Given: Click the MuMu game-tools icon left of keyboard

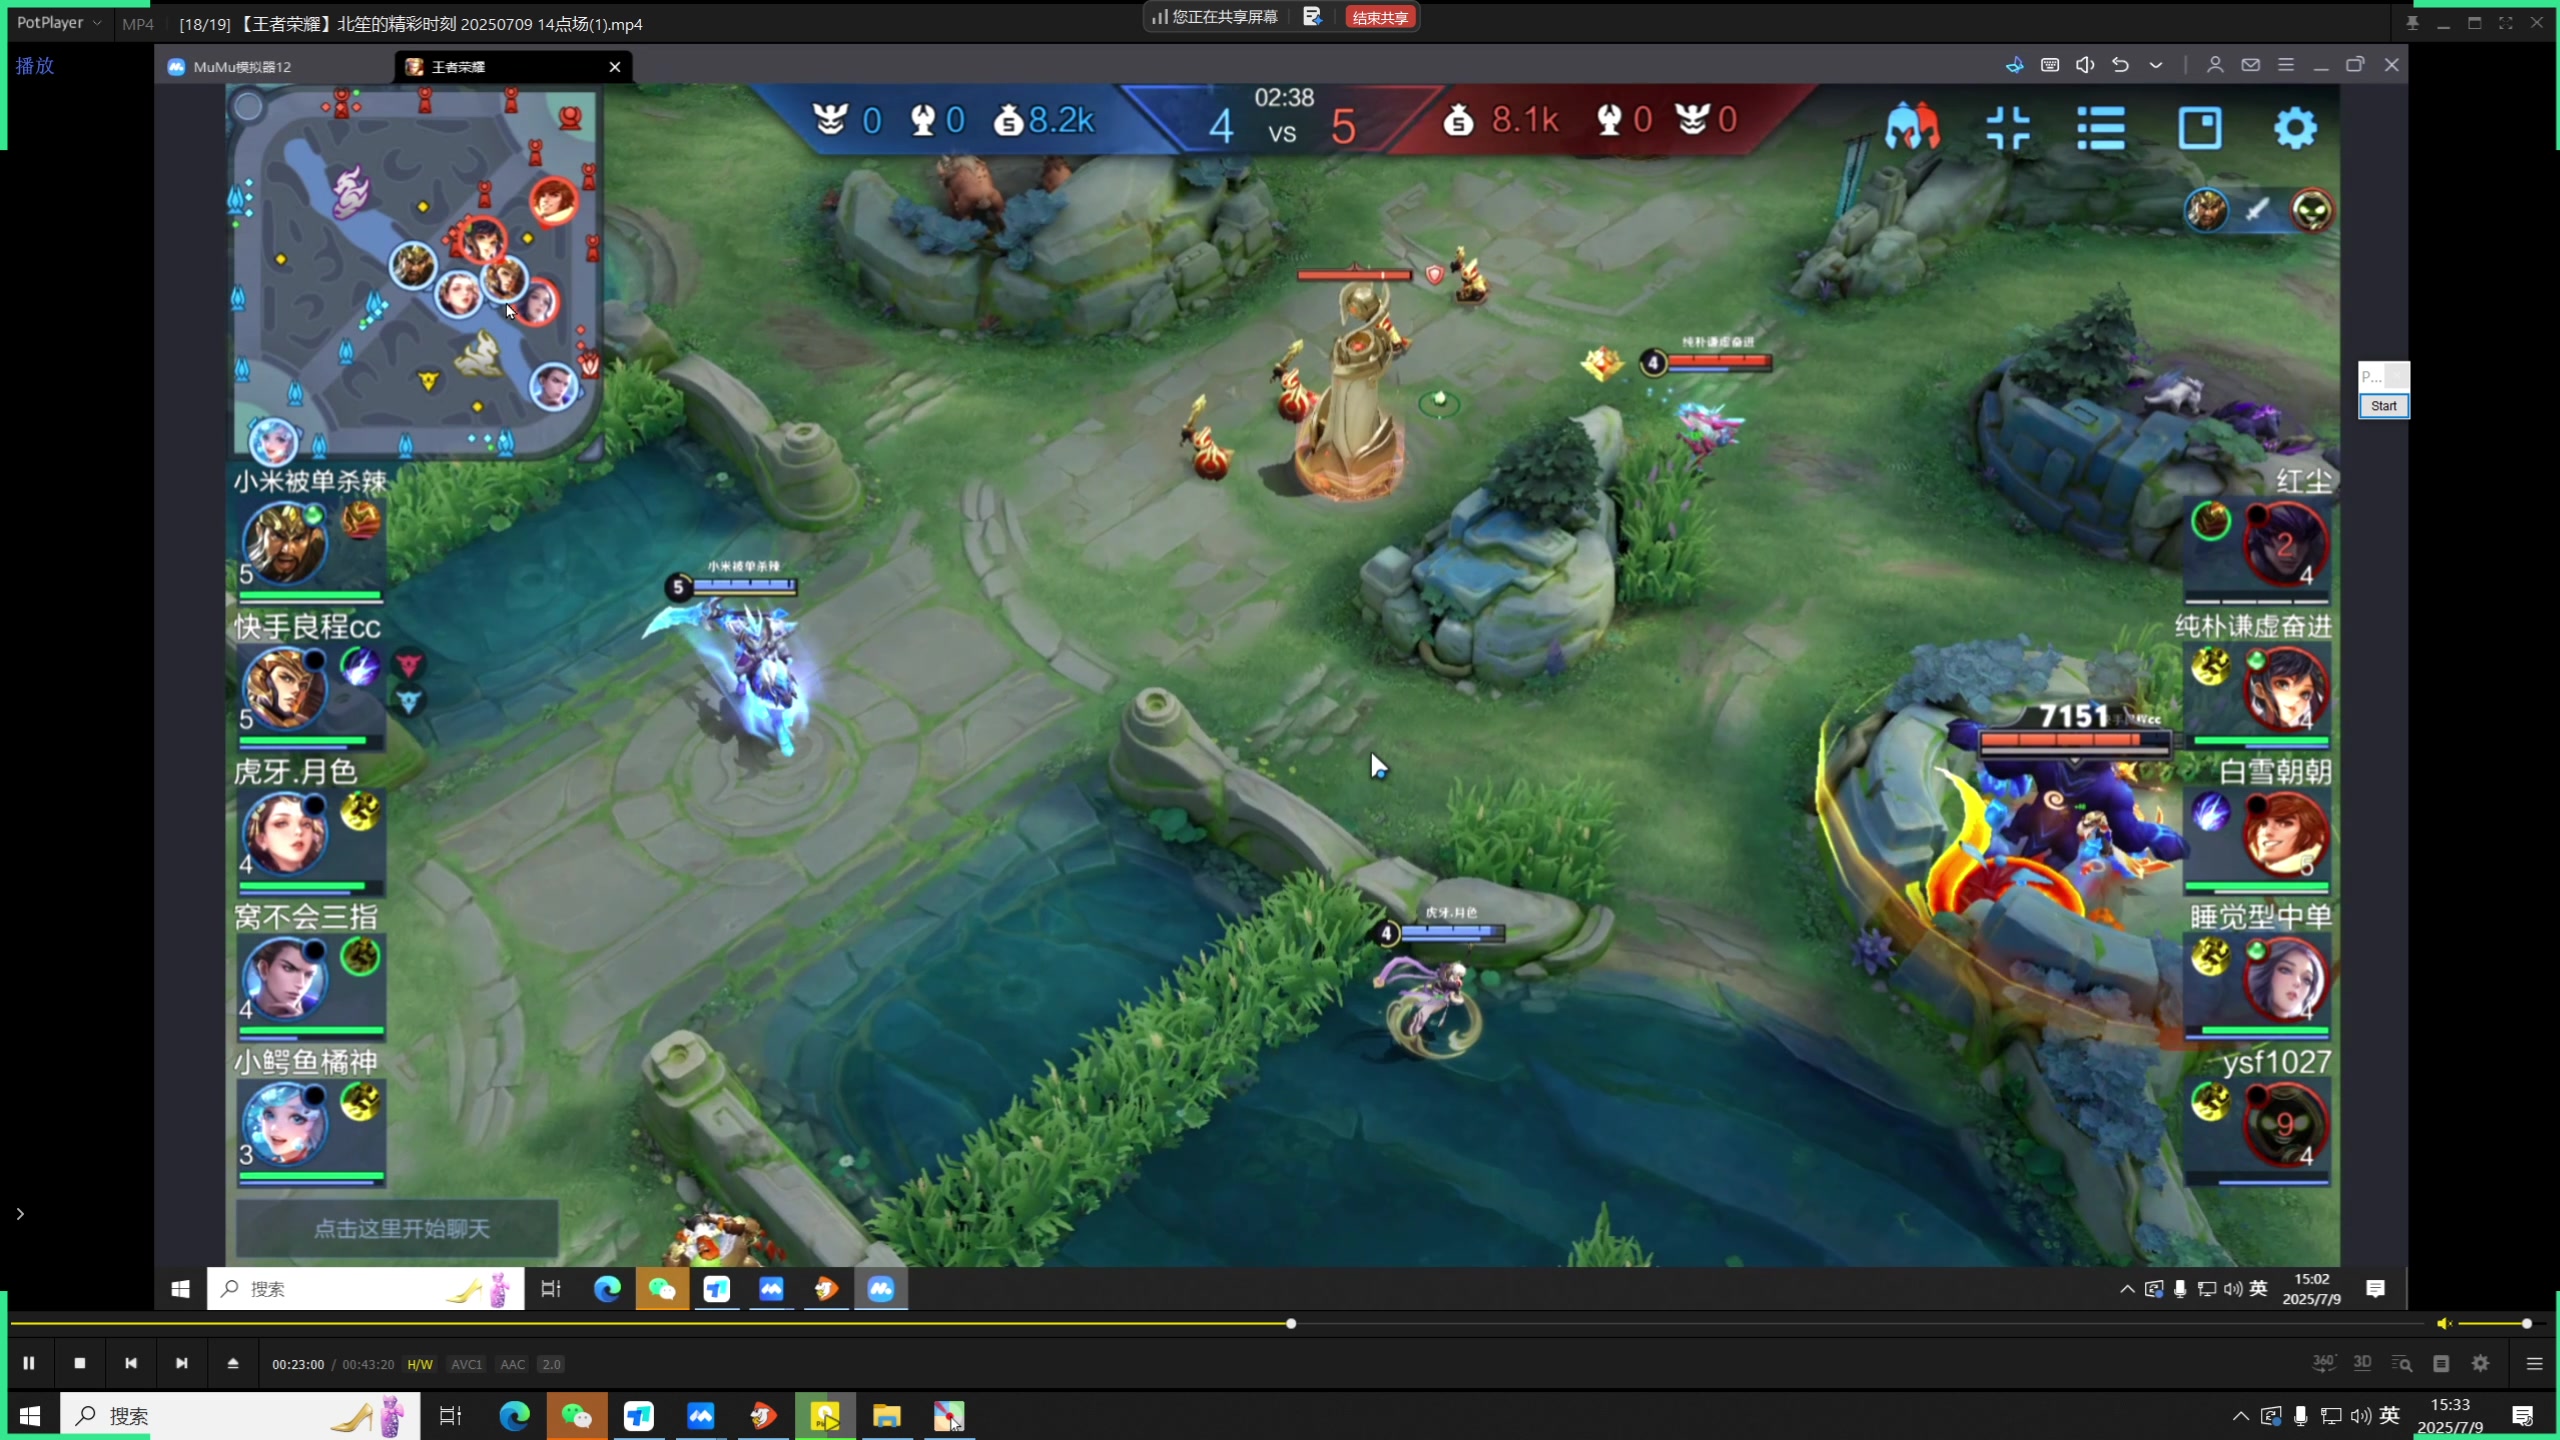Looking at the screenshot, I should [2014, 65].
